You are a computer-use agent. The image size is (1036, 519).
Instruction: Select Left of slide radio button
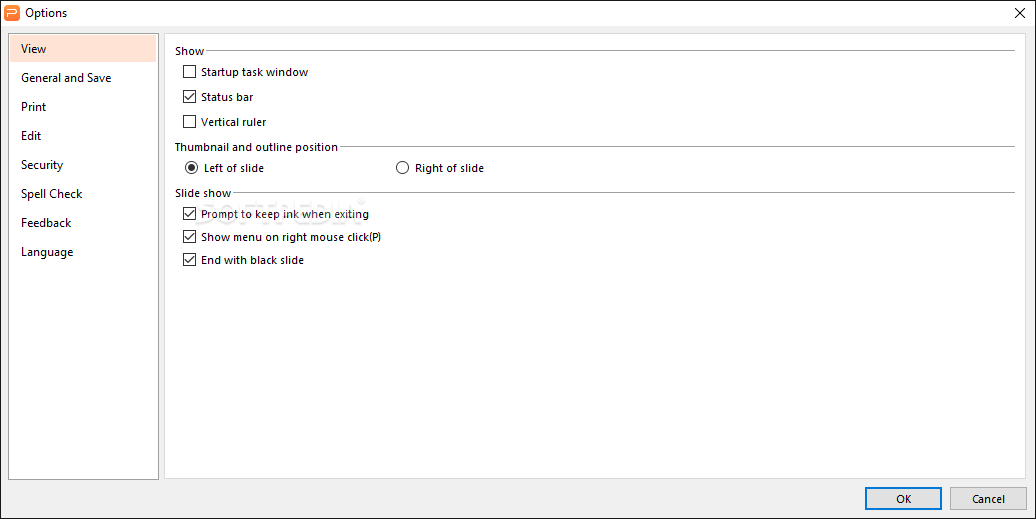pos(191,168)
